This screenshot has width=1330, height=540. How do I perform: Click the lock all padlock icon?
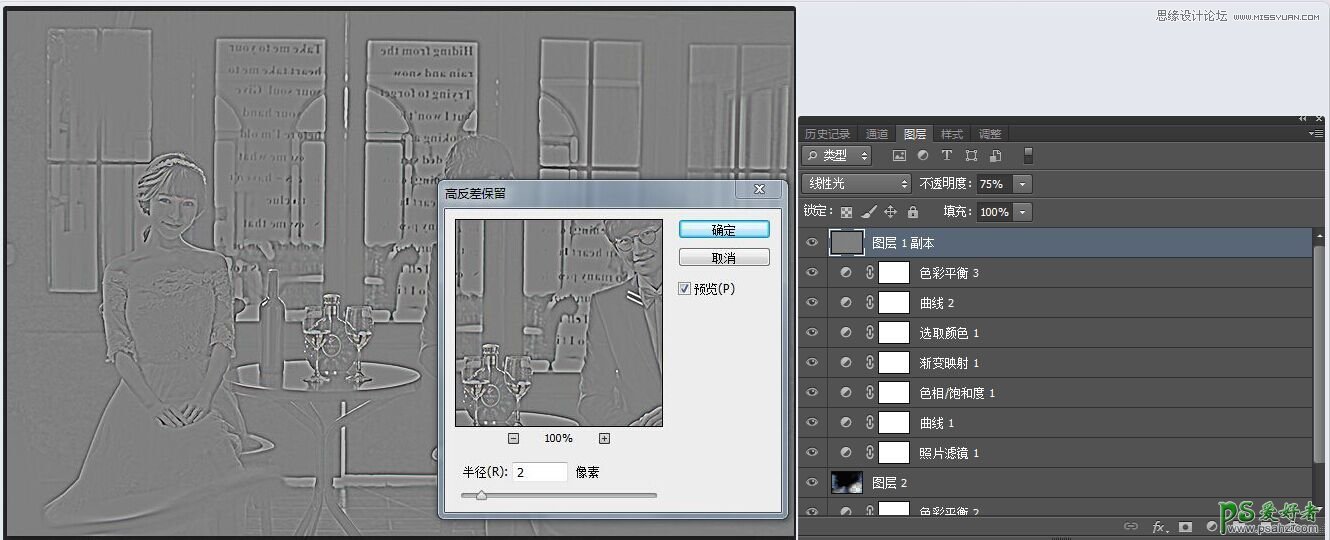pyautogui.click(x=912, y=212)
